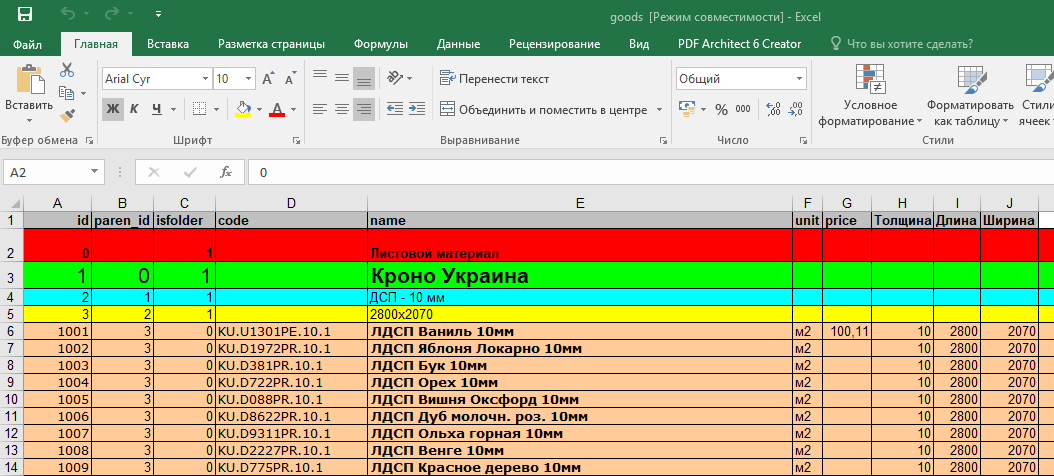Open Форматировать как таблицу gallery
Viewport: 1054px width, 476px height.
970,95
